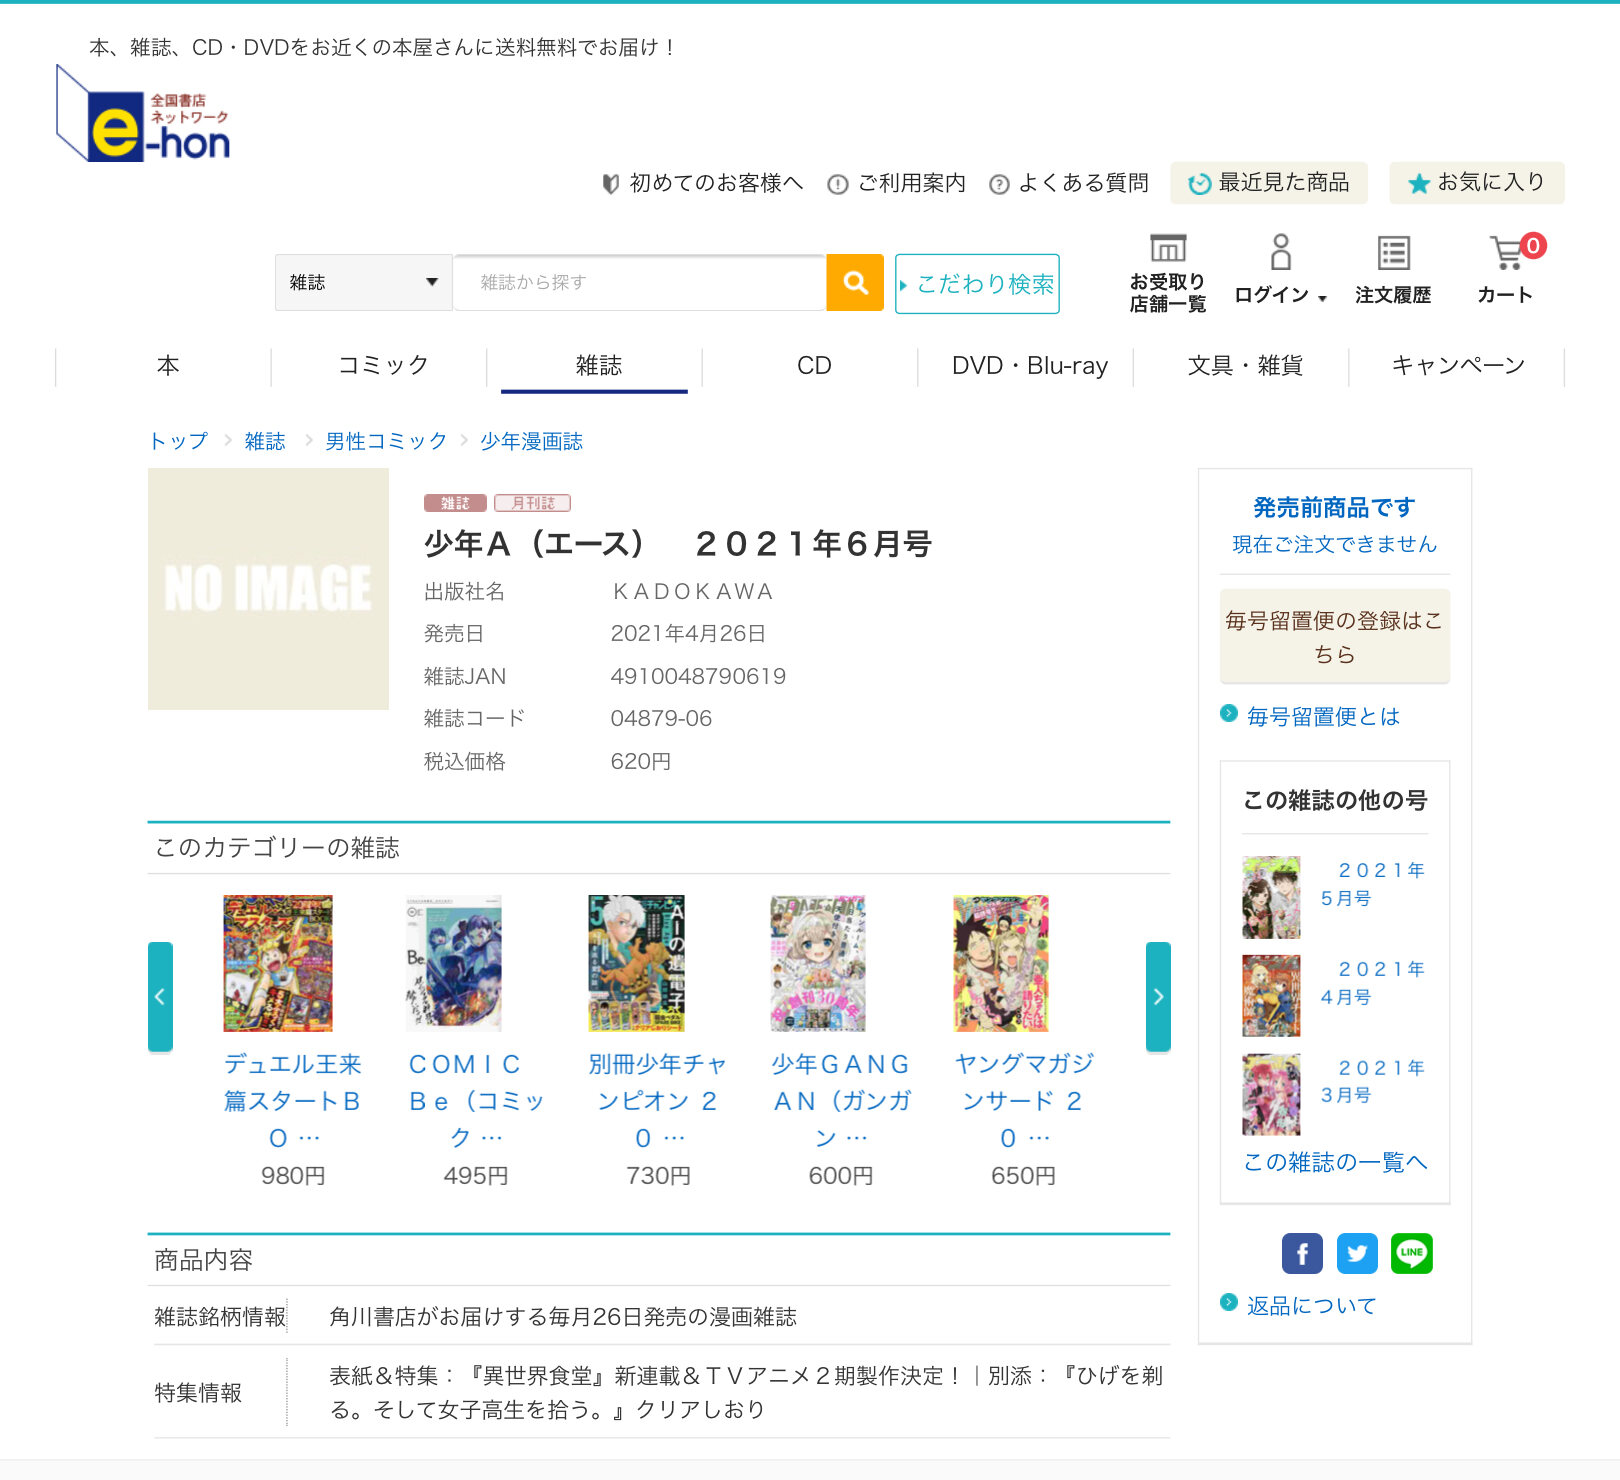Click 毎号留置便の登録はこちら button

pos(1334,637)
